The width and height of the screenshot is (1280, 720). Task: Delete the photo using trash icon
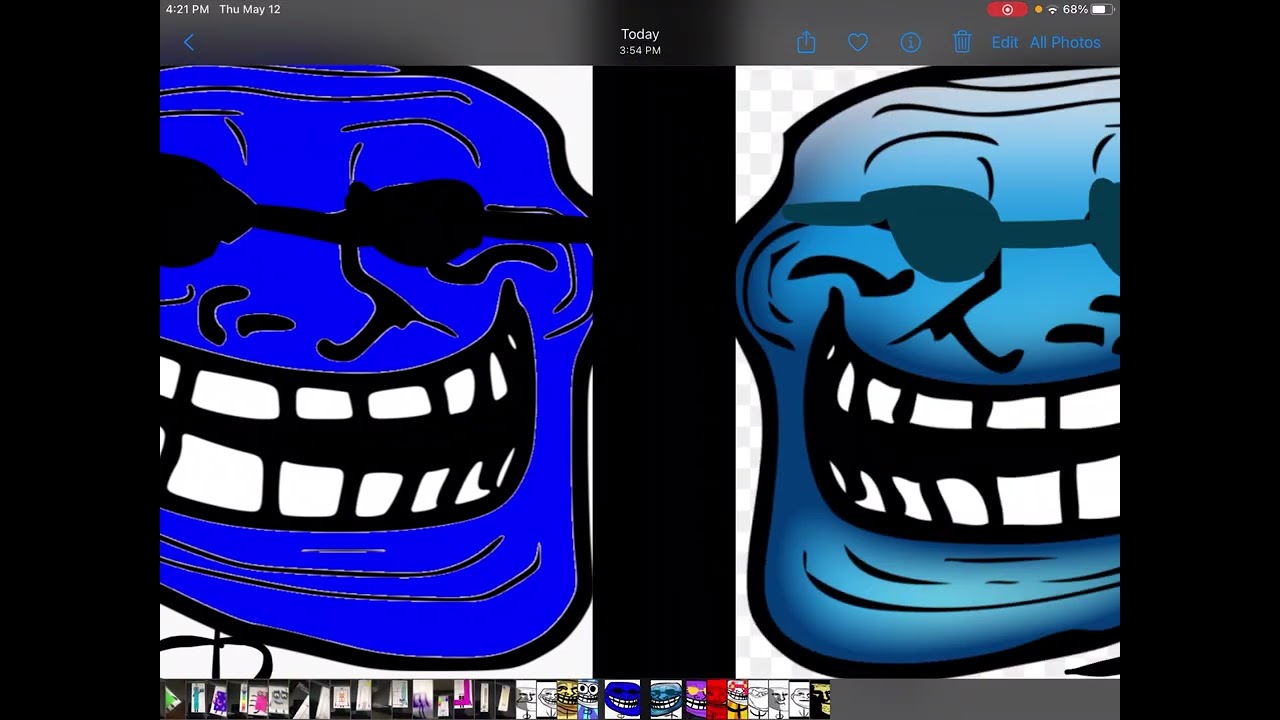[962, 42]
